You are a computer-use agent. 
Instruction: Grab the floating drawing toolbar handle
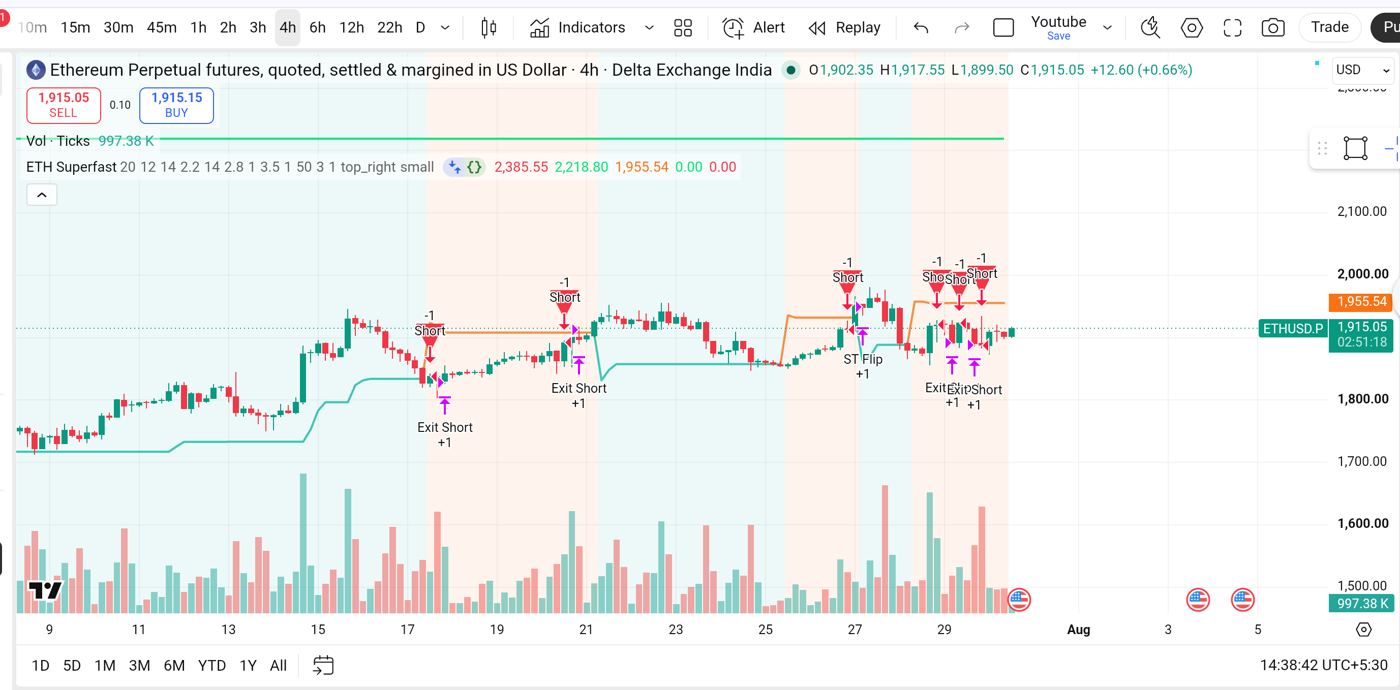(x=1322, y=149)
